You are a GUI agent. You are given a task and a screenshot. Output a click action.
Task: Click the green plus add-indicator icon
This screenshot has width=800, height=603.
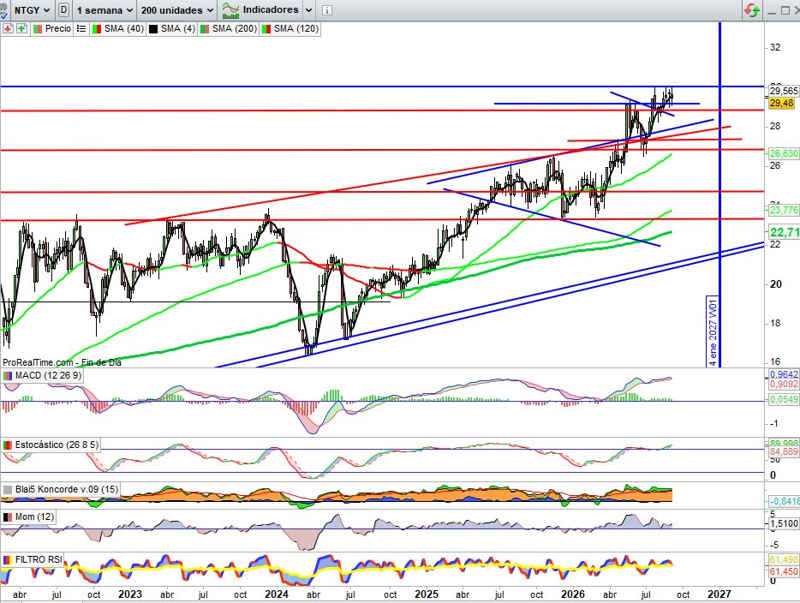click(21, 29)
